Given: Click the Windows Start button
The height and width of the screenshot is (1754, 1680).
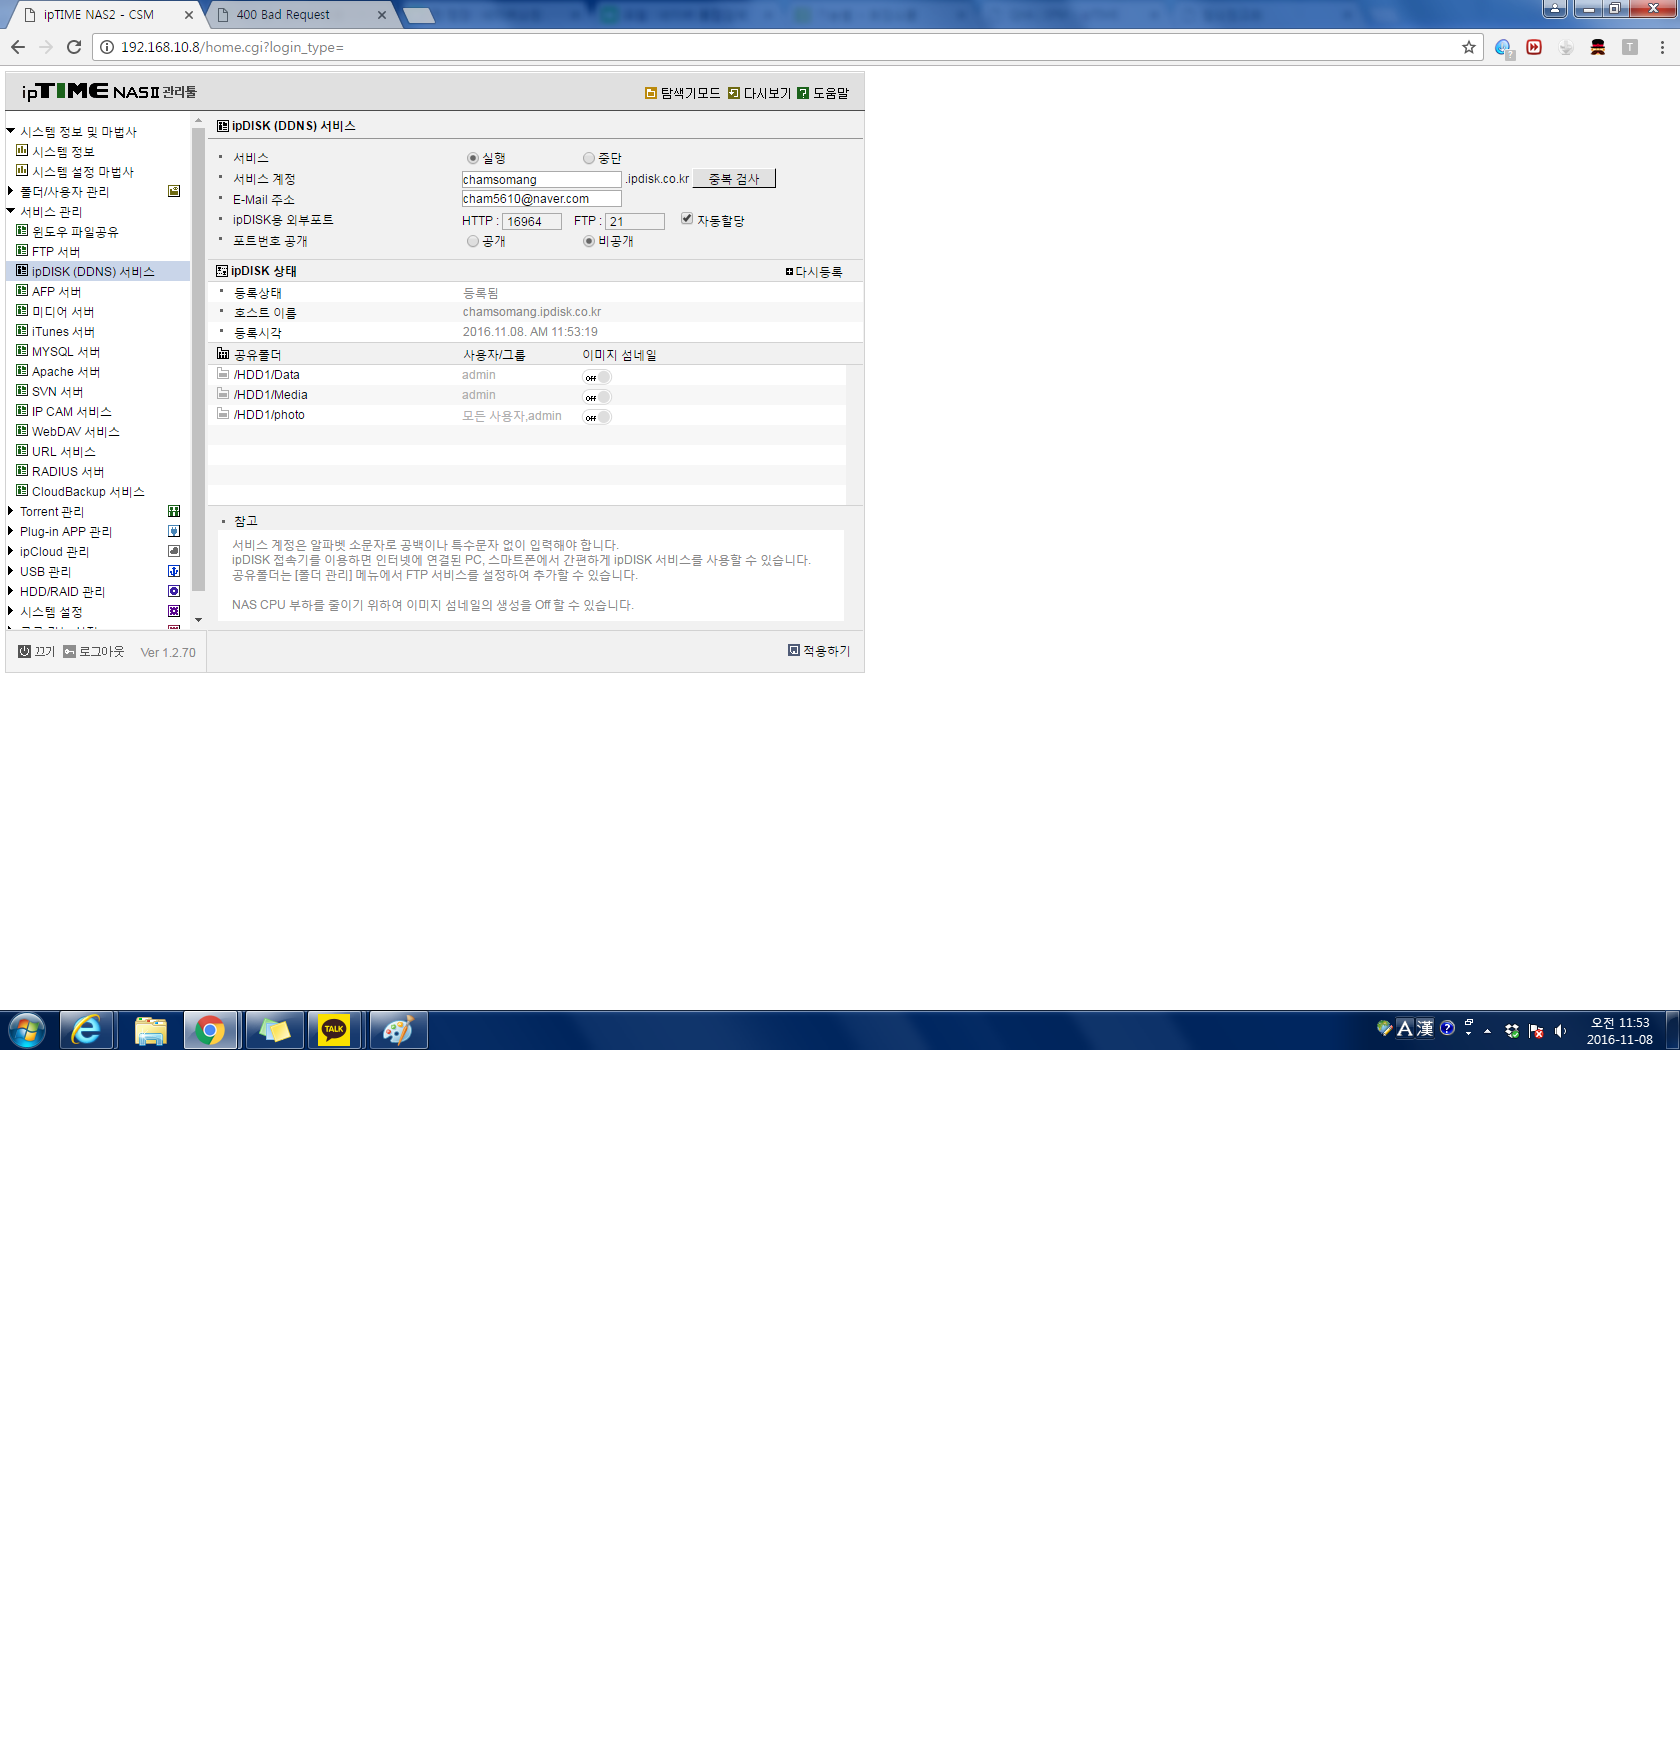Looking at the screenshot, I should pos(27,1030).
